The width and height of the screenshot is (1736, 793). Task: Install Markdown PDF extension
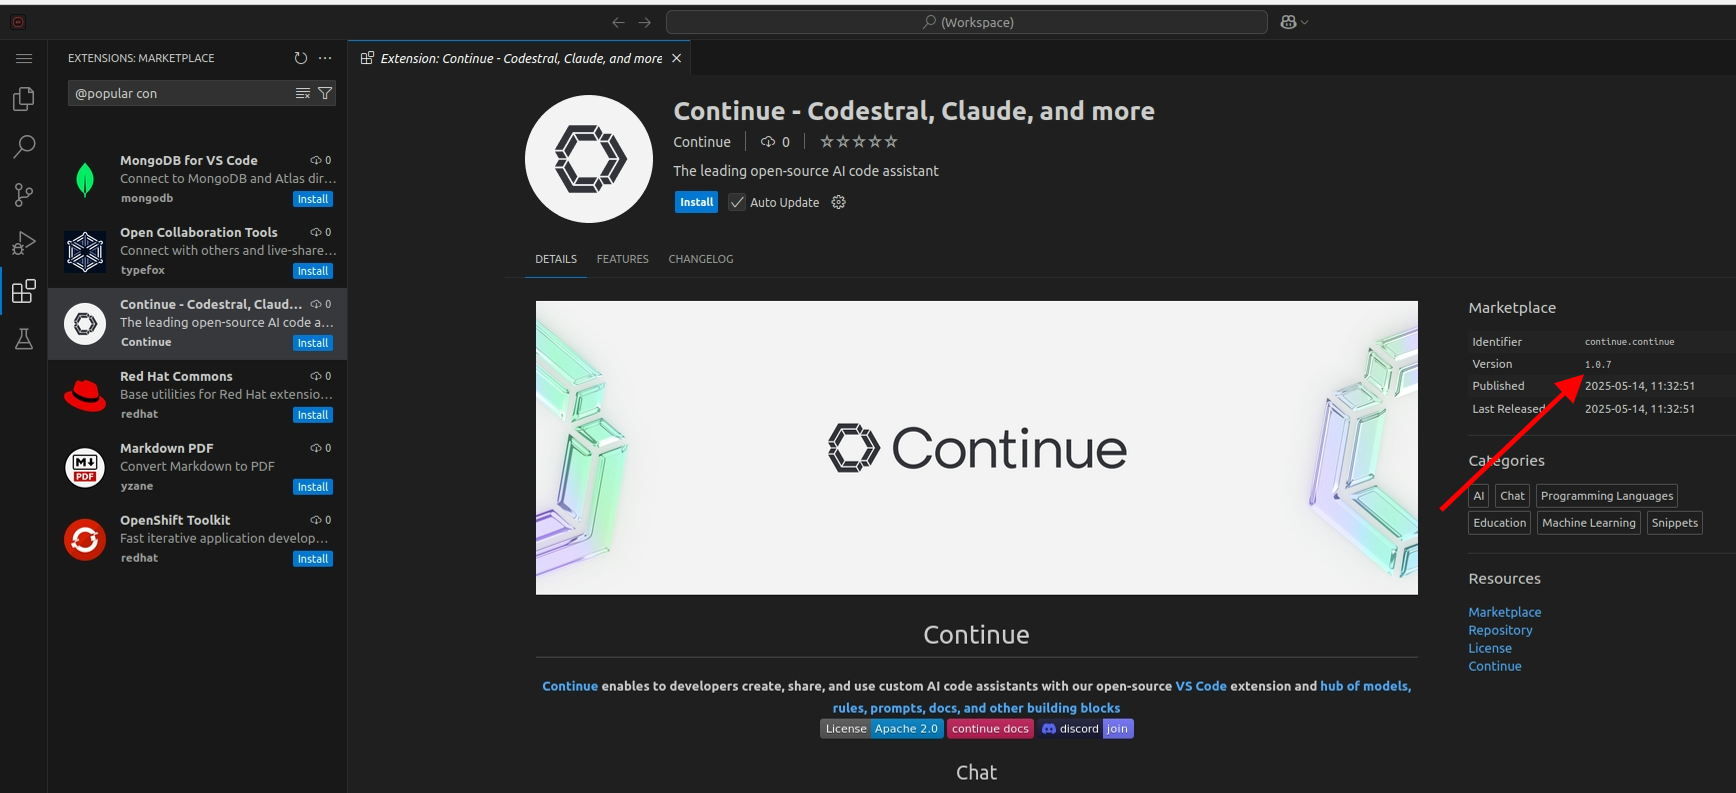pos(313,487)
